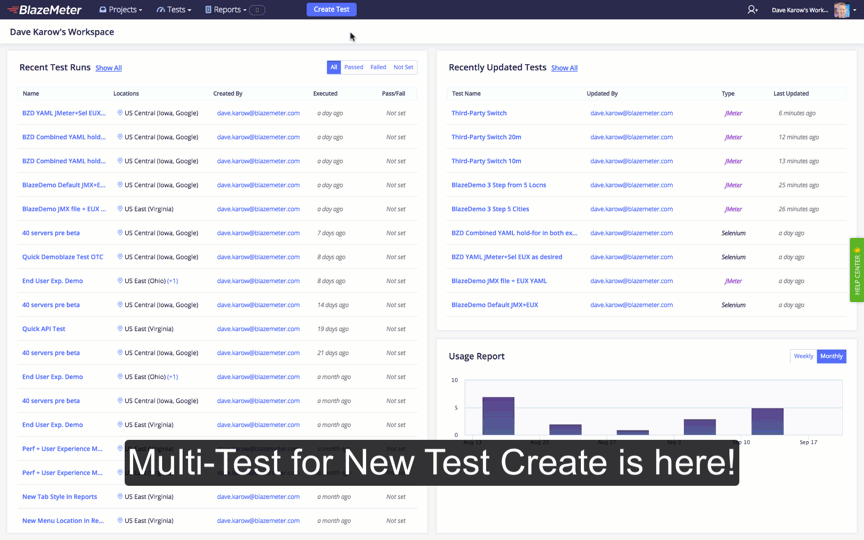The width and height of the screenshot is (864, 540).
Task: Select the Failed filter tab
Action: [x=378, y=67]
